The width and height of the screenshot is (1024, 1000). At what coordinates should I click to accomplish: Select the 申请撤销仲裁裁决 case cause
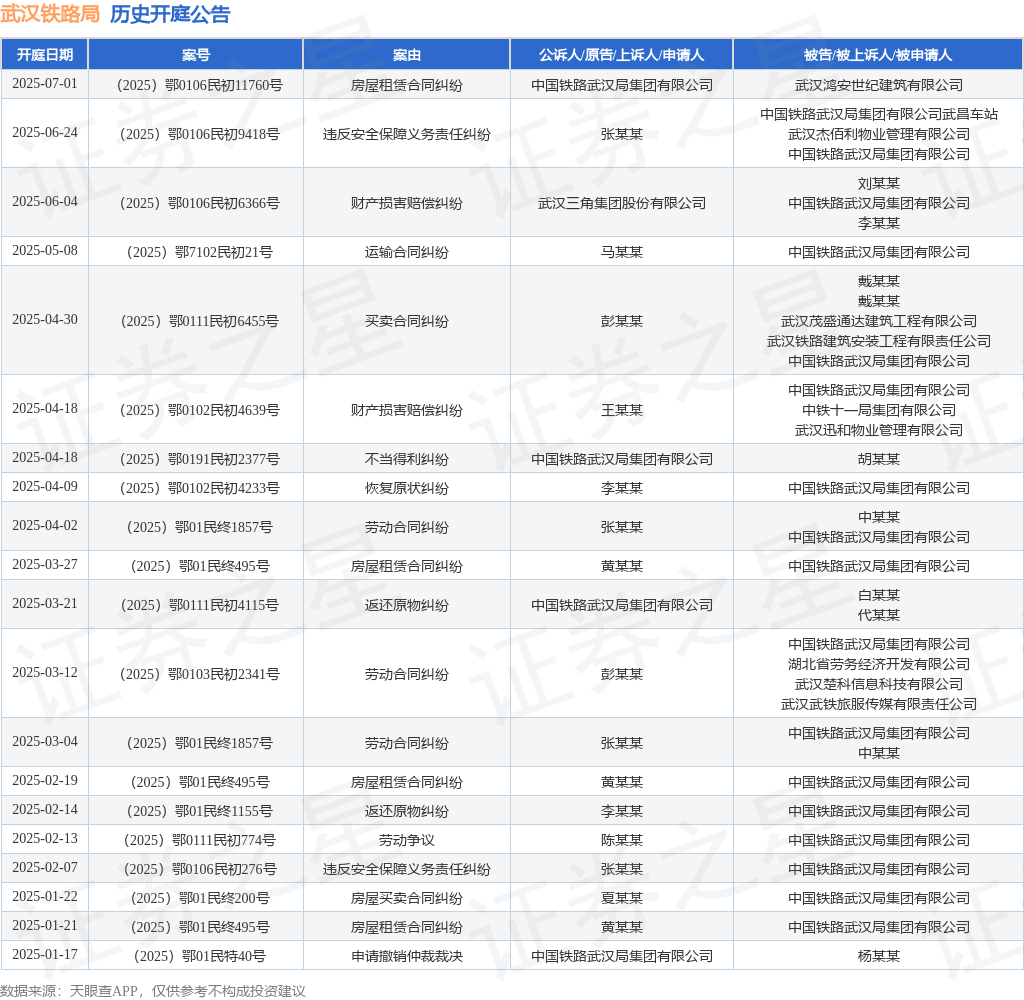coord(406,956)
